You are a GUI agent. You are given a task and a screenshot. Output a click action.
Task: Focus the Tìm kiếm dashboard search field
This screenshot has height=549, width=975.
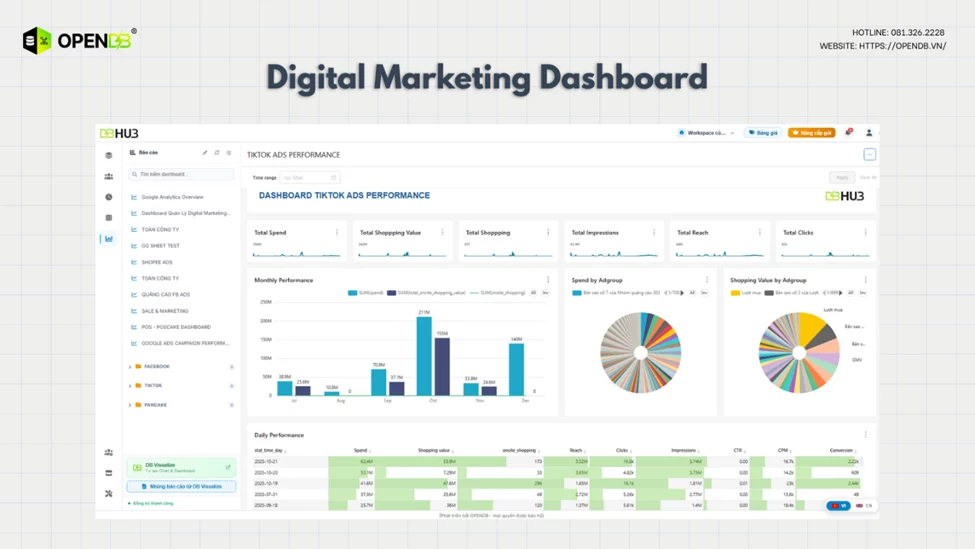click(x=181, y=175)
